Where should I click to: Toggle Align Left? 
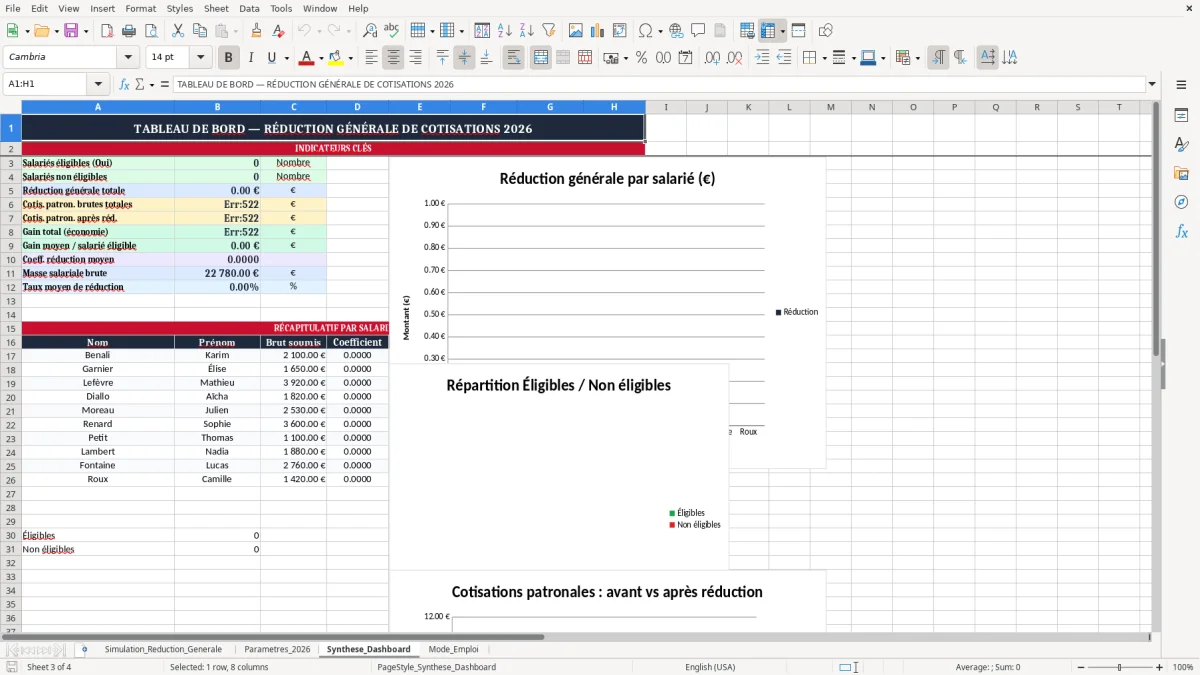371,58
